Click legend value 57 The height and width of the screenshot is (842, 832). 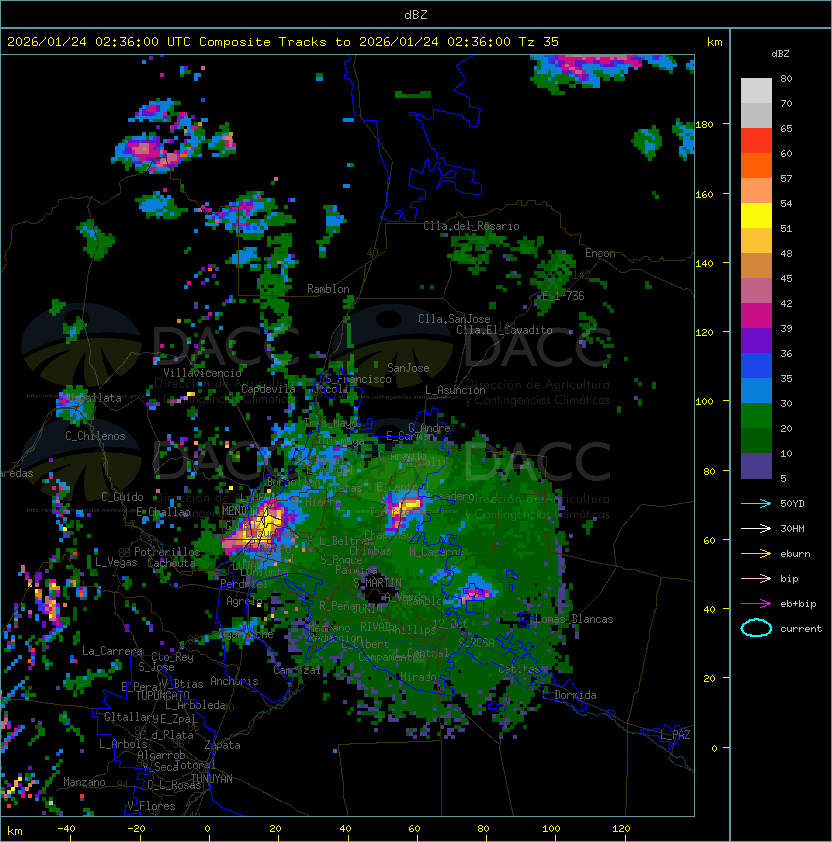(x=786, y=178)
